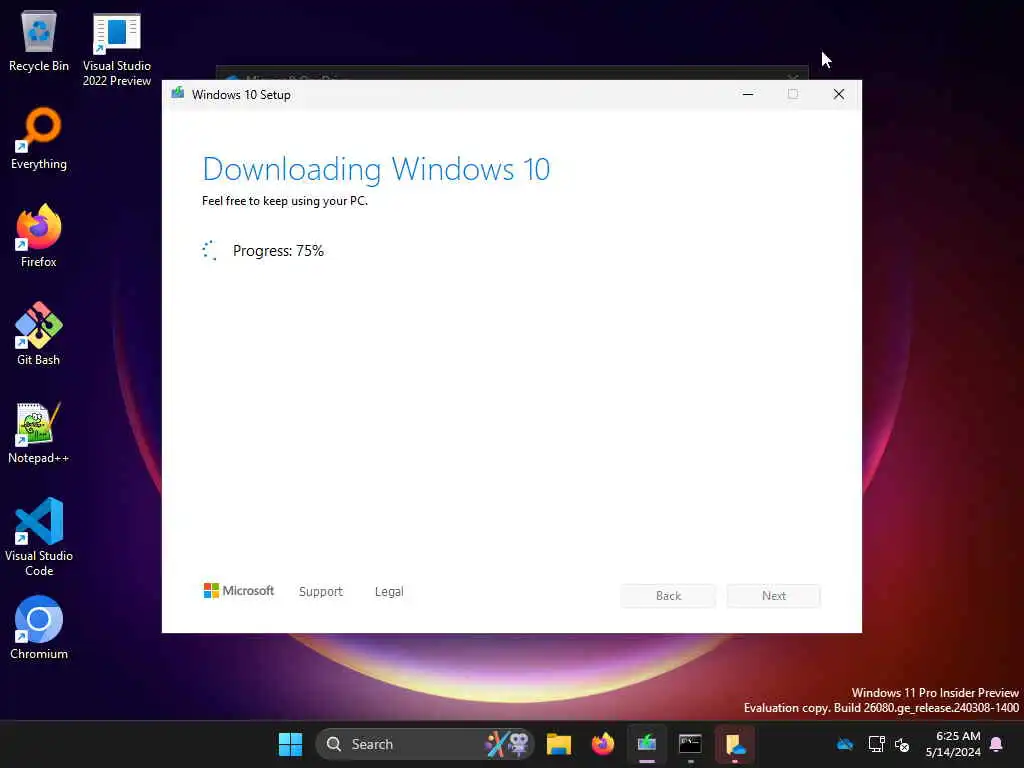Open the Everything search shortcut

click(x=39, y=139)
